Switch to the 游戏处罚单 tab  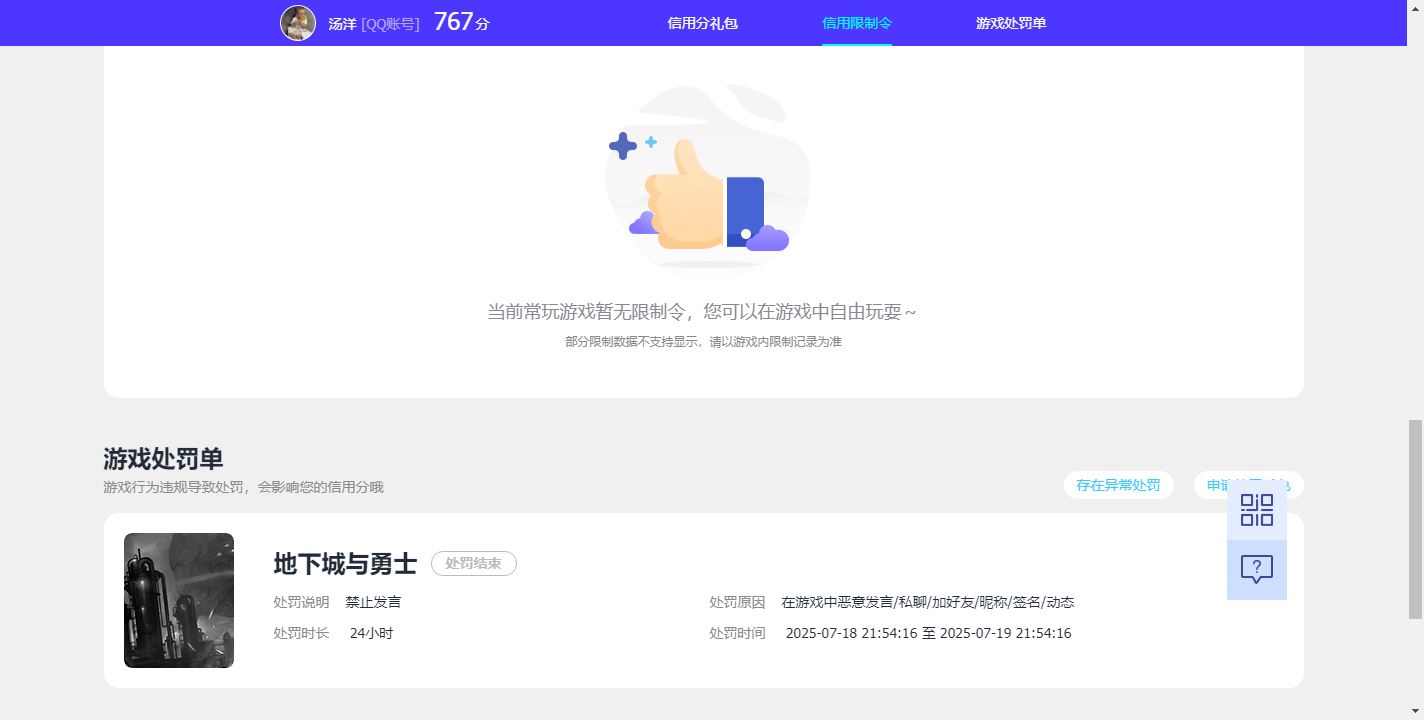click(1011, 23)
